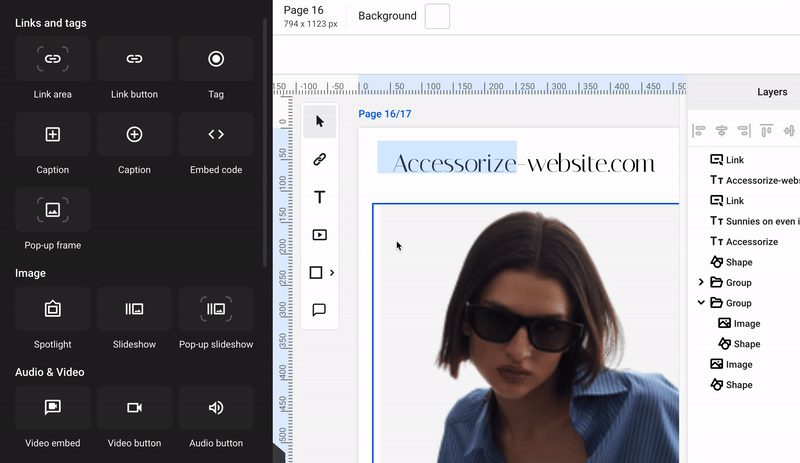Select the Sunnies on even text layer
Image resolution: width=800 pixels, height=463 pixels.
tap(755, 221)
